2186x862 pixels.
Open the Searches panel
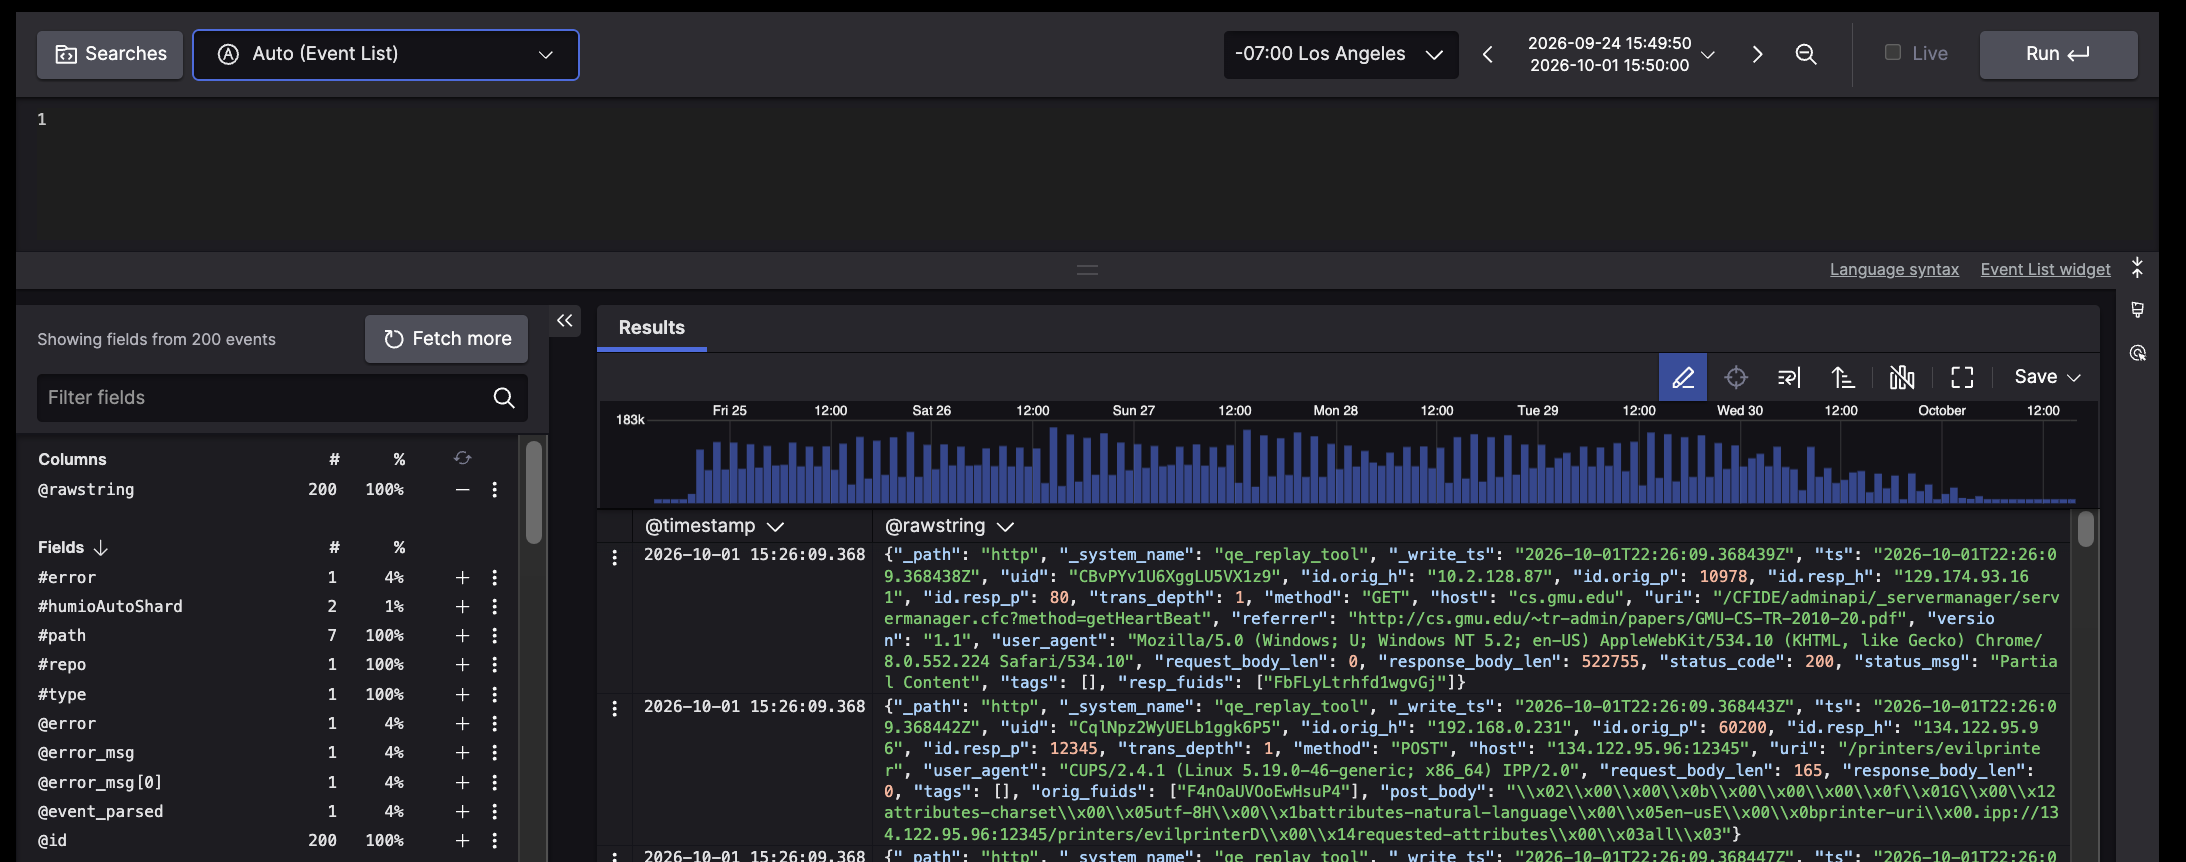coord(110,54)
